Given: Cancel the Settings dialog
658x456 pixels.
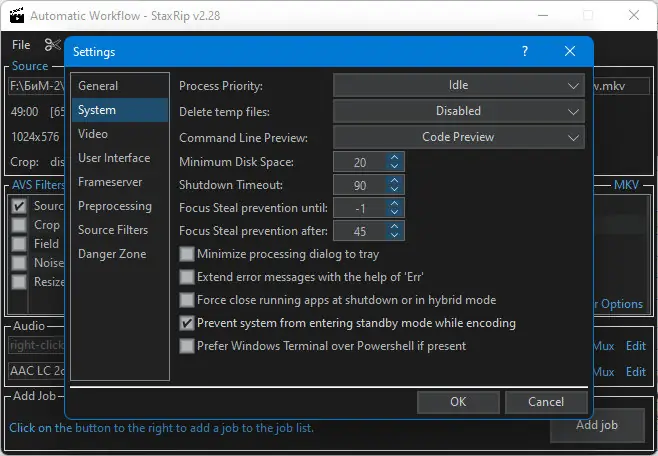Looking at the screenshot, I should (545, 402).
